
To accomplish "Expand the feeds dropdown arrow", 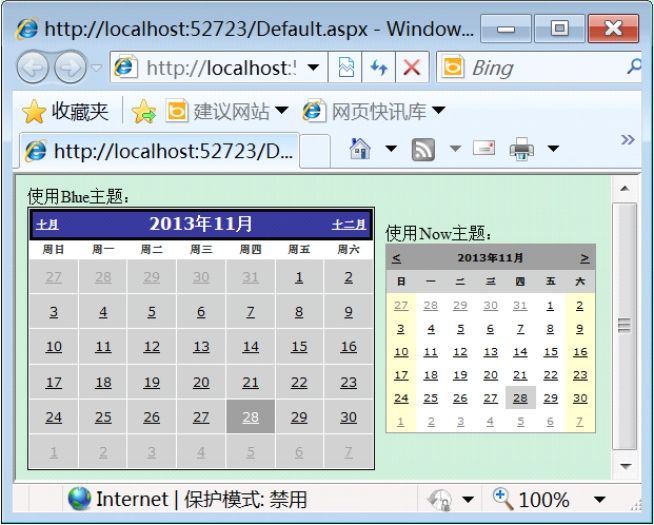I will pyautogui.click(x=455, y=148).
